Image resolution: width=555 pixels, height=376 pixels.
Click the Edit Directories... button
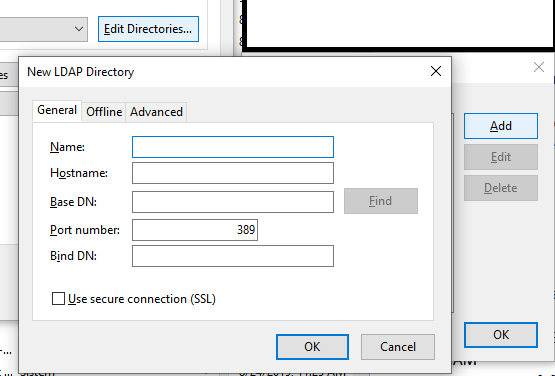[148, 29]
